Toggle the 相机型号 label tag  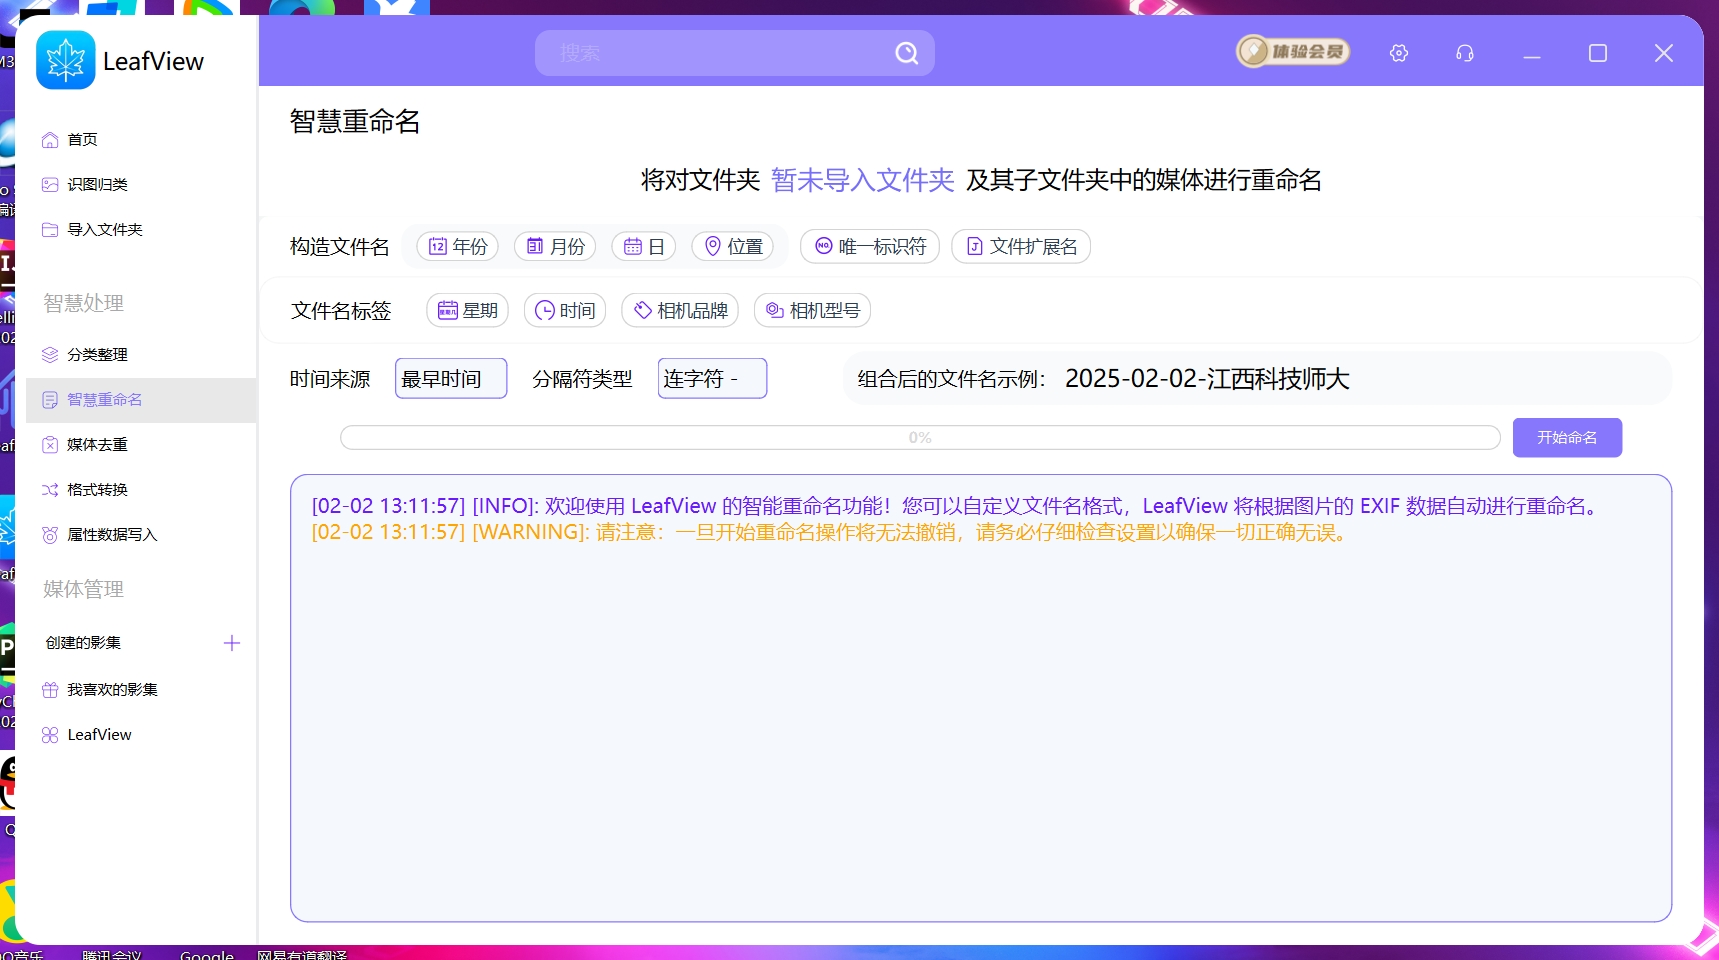point(812,310)
